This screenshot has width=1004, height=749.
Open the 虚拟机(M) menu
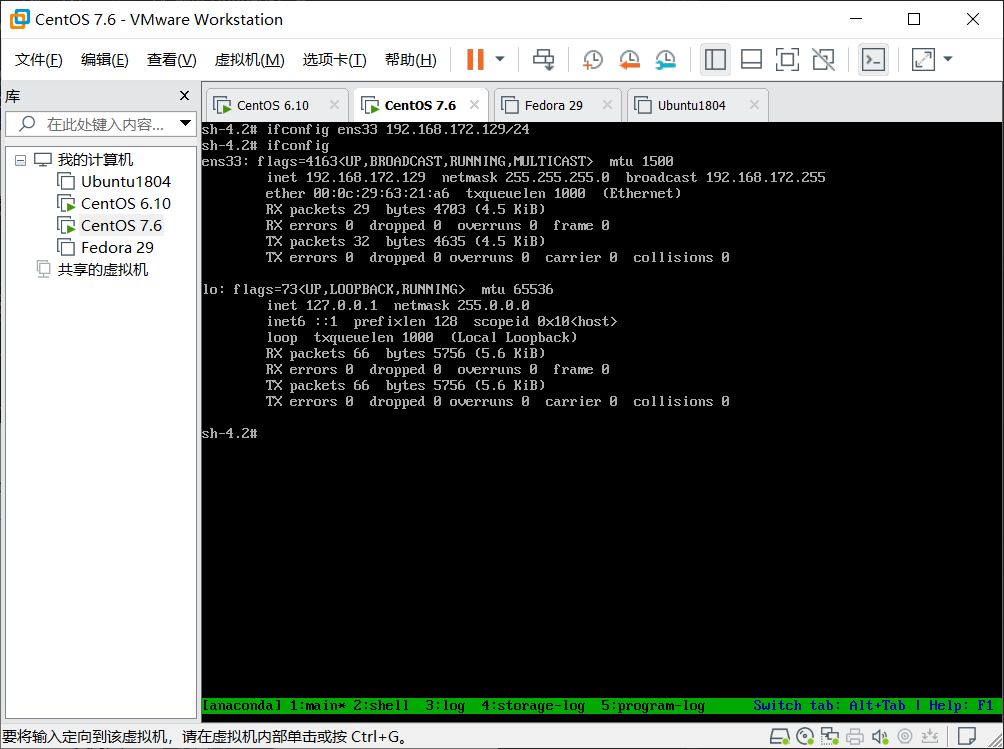249,60
